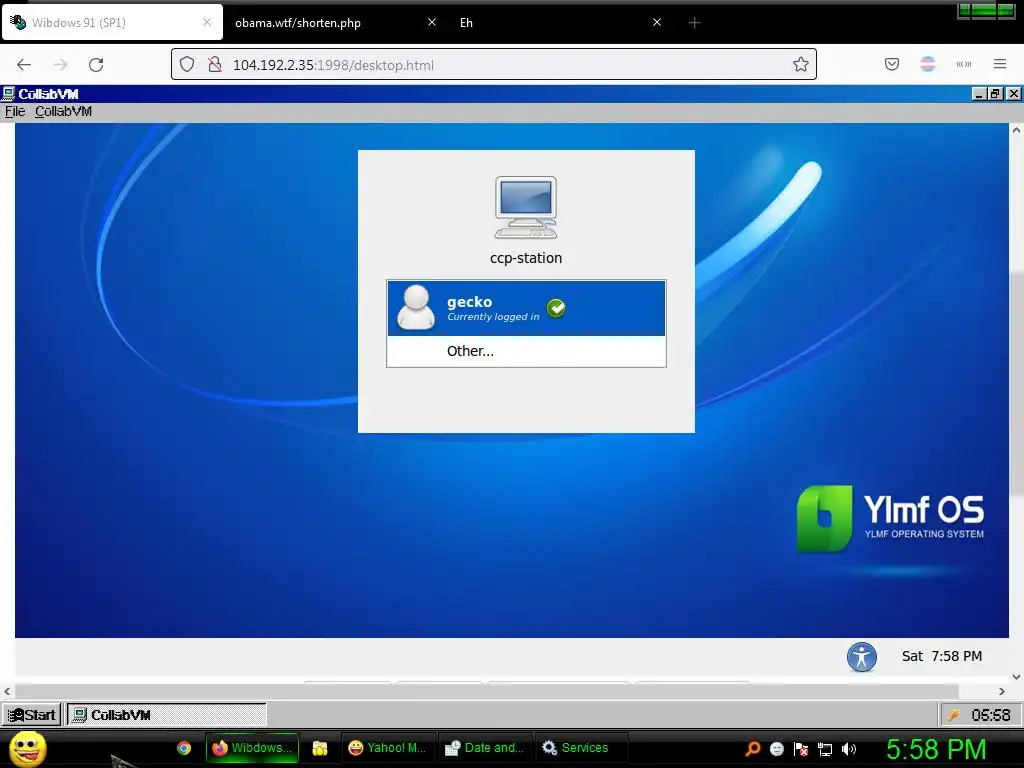Select the gecko user account

click(526, 308)
